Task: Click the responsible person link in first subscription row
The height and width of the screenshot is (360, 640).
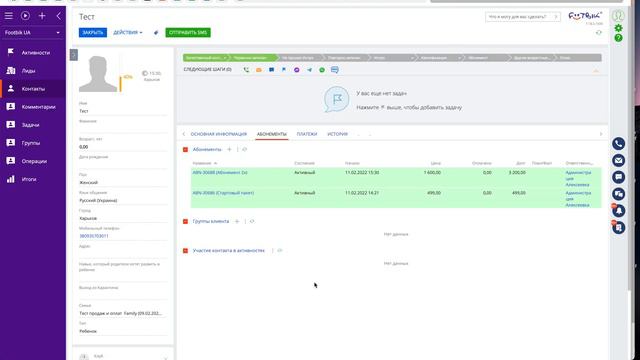Action: (578, 179)
